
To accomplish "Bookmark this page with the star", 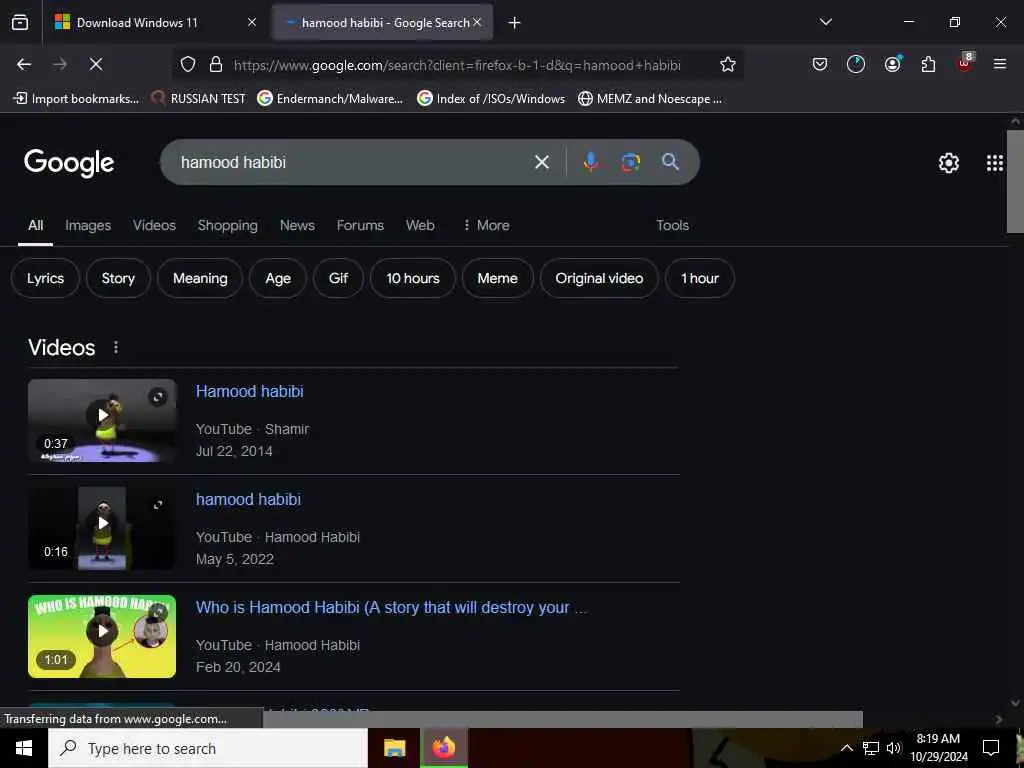I will [728, 64].
